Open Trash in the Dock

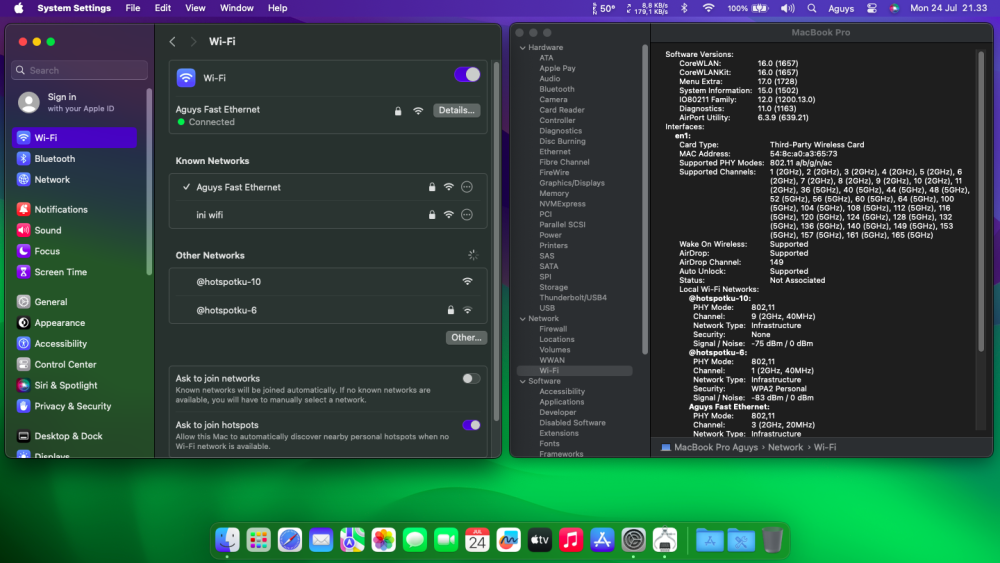pyautogui.click(x=772, y=540)
